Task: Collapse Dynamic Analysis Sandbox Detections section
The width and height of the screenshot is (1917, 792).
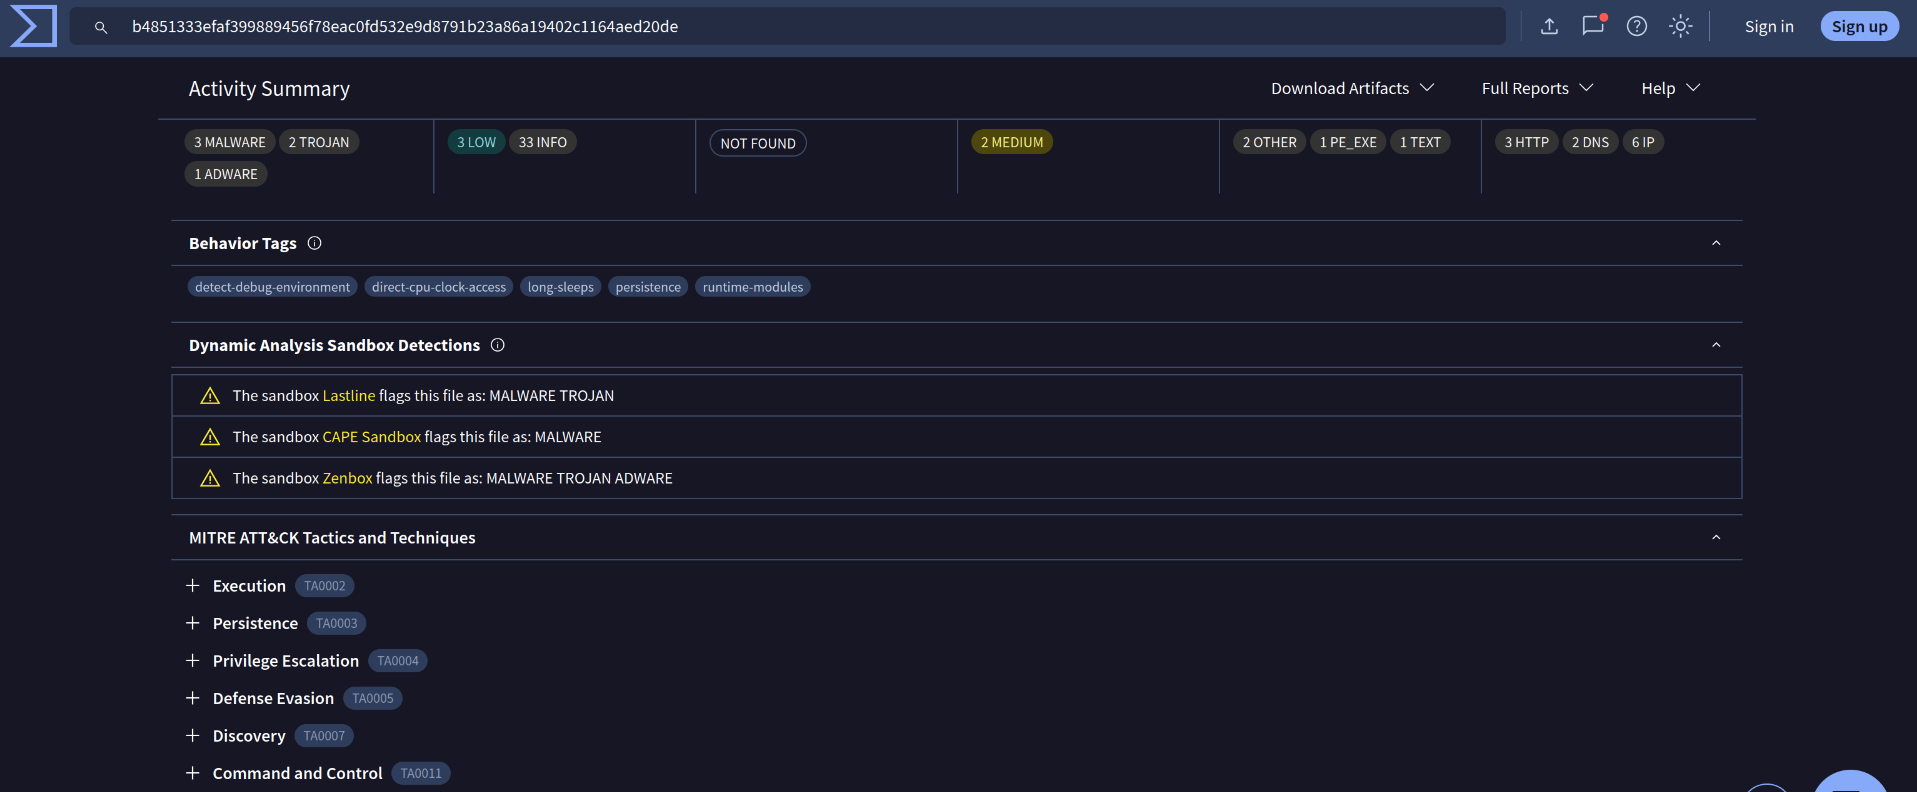Action: pos(1716,345)
